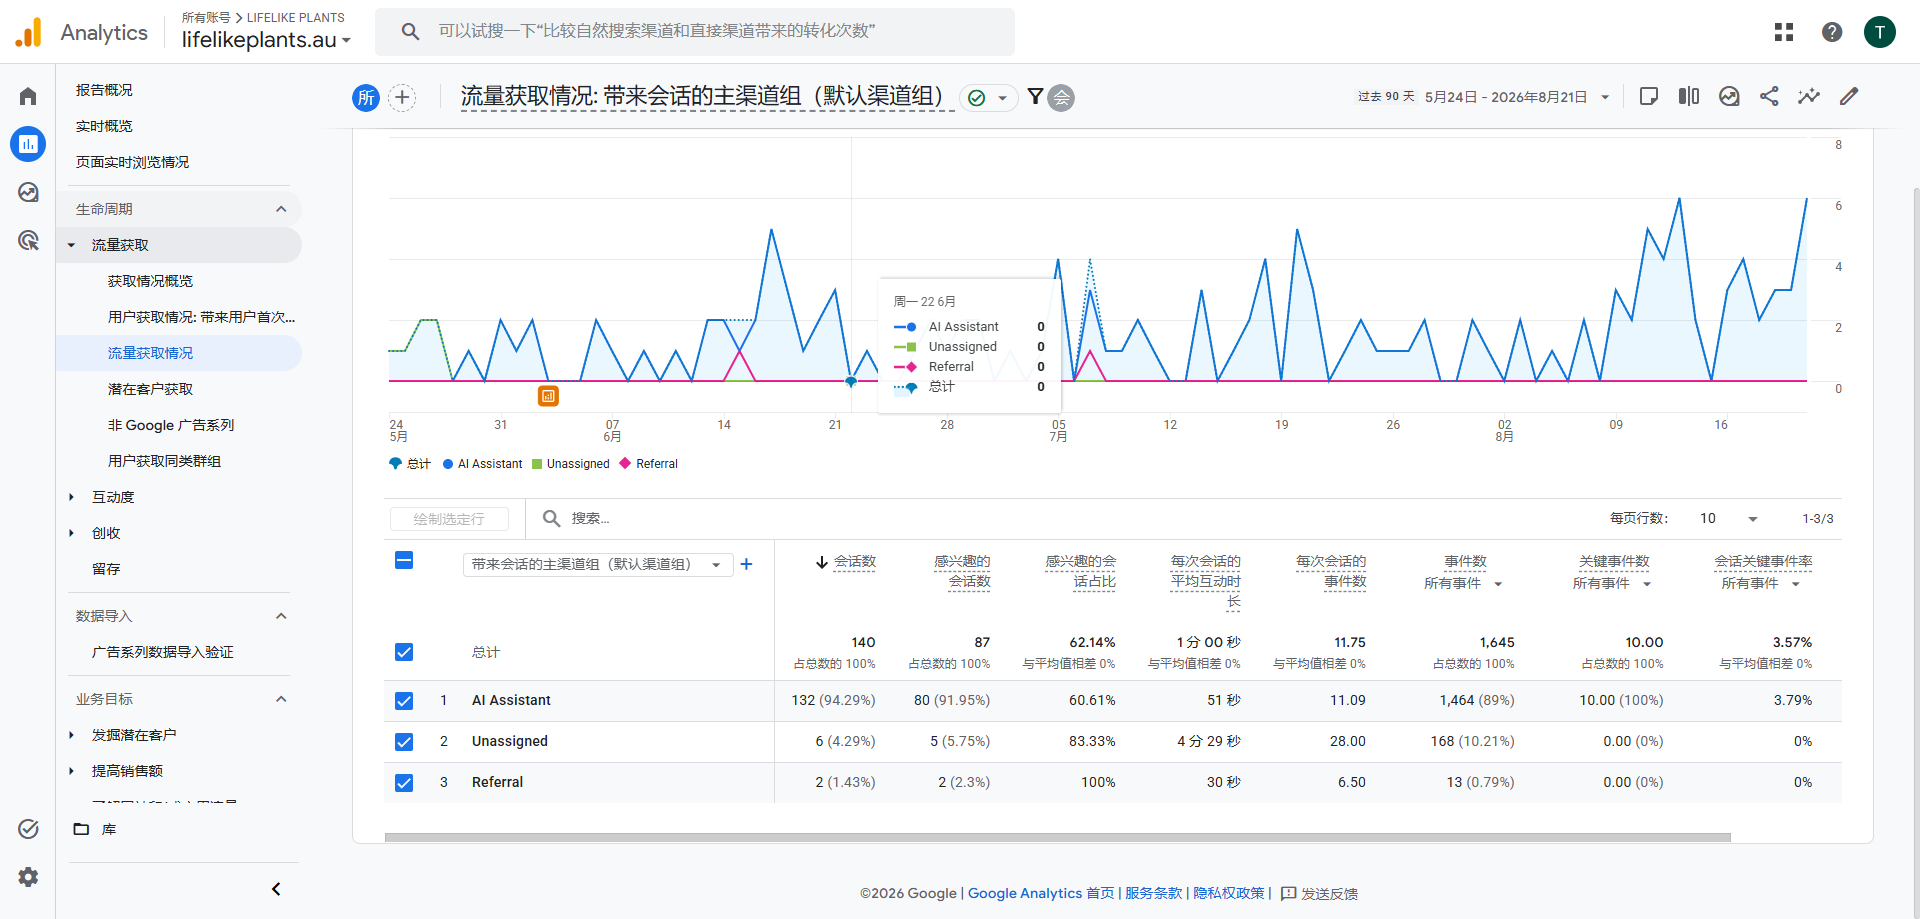Uncheck the Unassigned row checkbox
Screen dimensions: 1920x919
[404, 742]
